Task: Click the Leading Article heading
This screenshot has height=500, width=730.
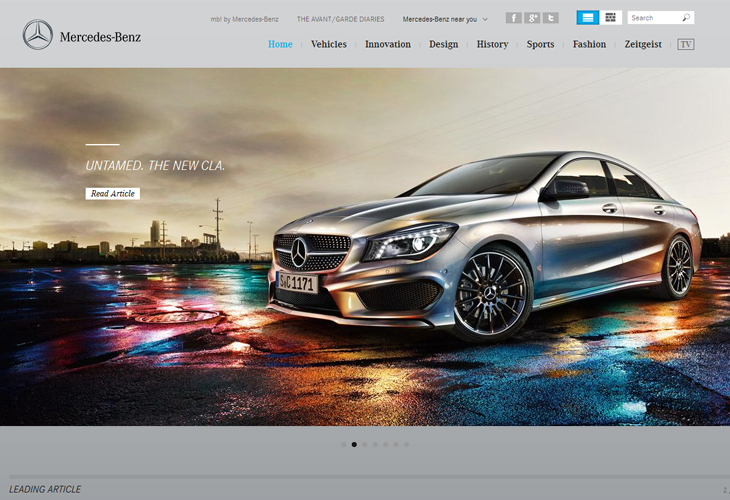Action: pos(45,489)
